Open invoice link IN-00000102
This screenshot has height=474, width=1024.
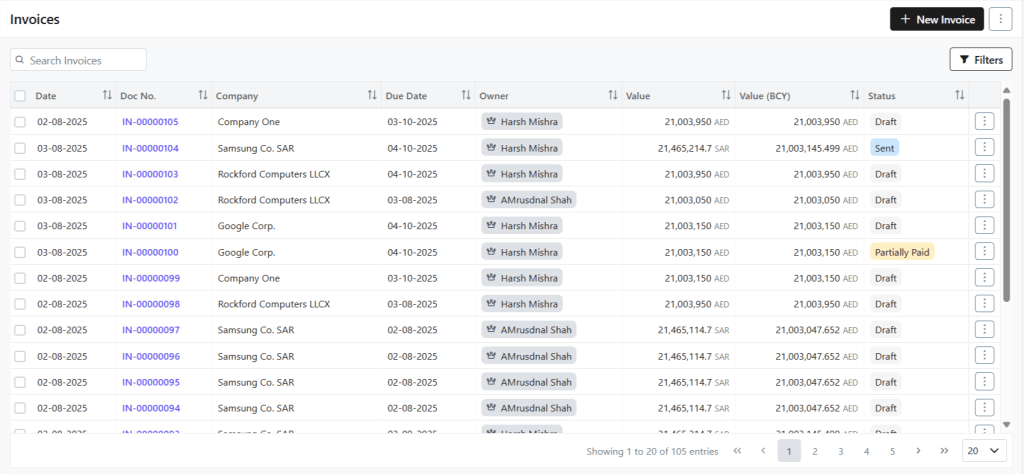[150, 200]
